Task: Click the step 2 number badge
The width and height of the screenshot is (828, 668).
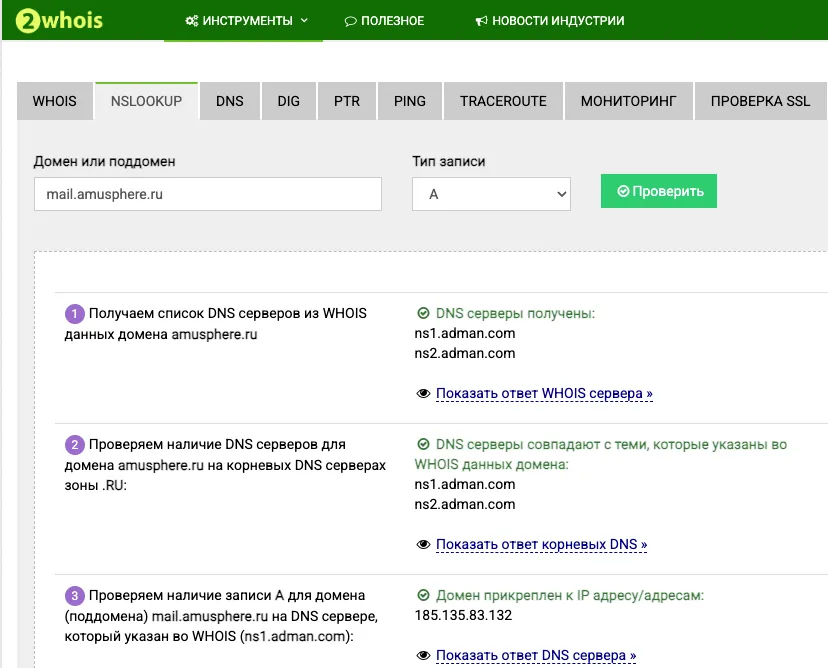Action: coord(74,445)
